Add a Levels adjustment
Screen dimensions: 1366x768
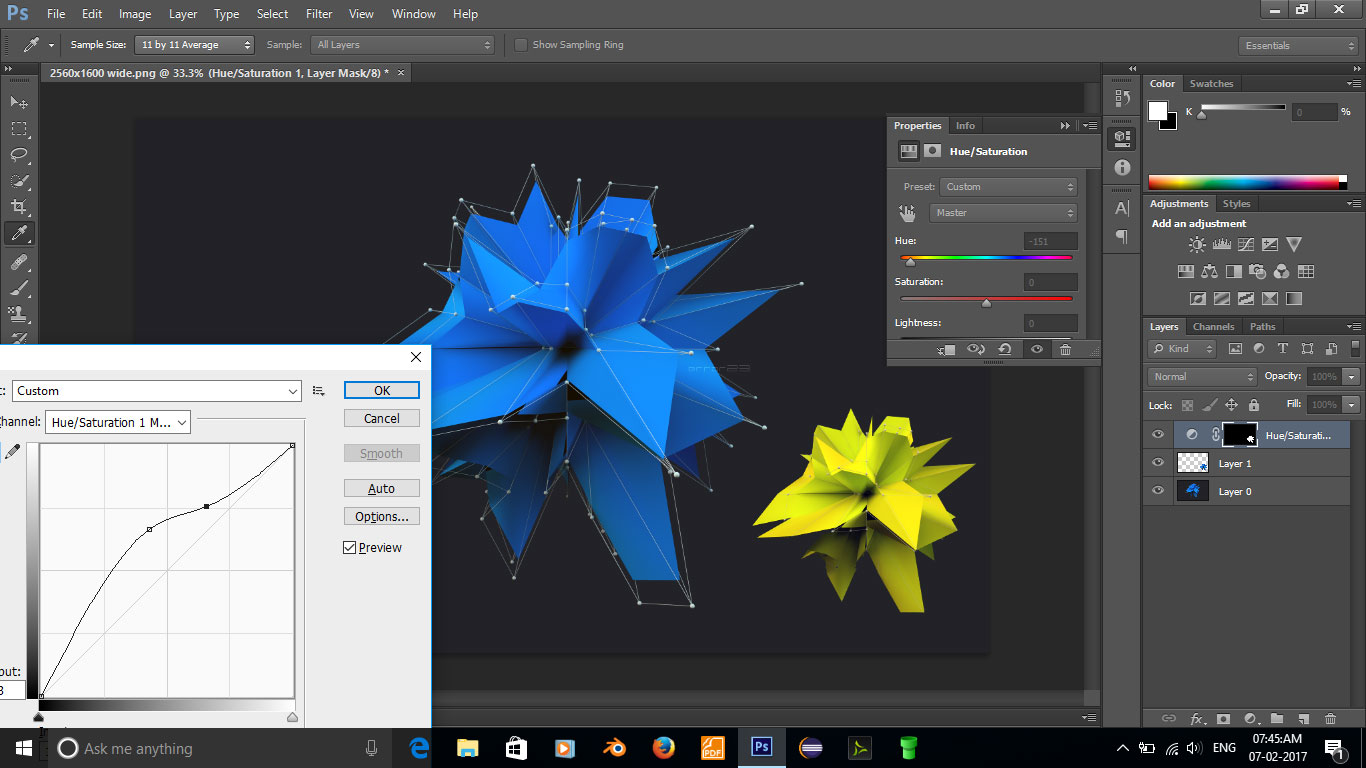(1221, 244)
